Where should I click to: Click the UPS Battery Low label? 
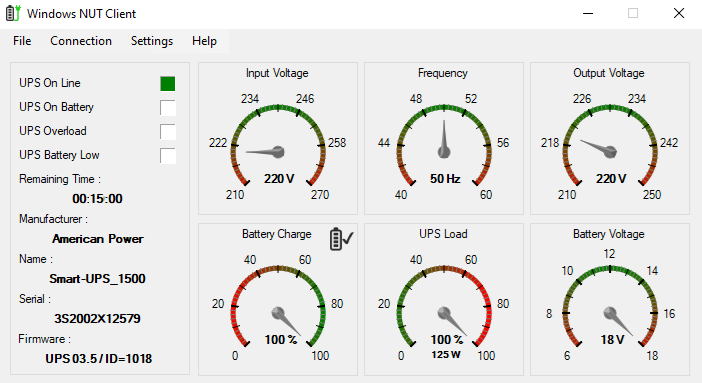pos(59,155)
